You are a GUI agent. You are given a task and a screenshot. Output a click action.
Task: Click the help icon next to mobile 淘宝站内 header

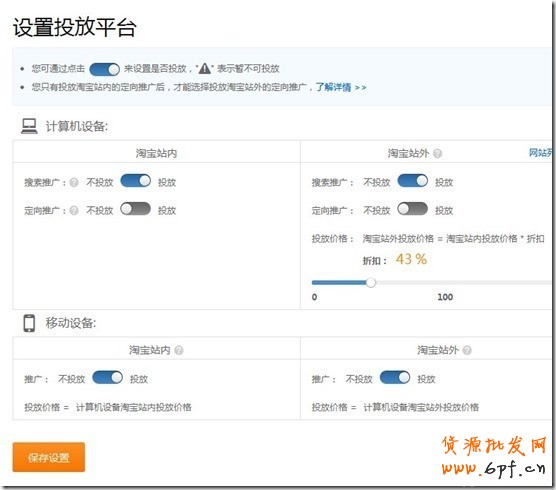pyautogui.click(x=179, y=350)
